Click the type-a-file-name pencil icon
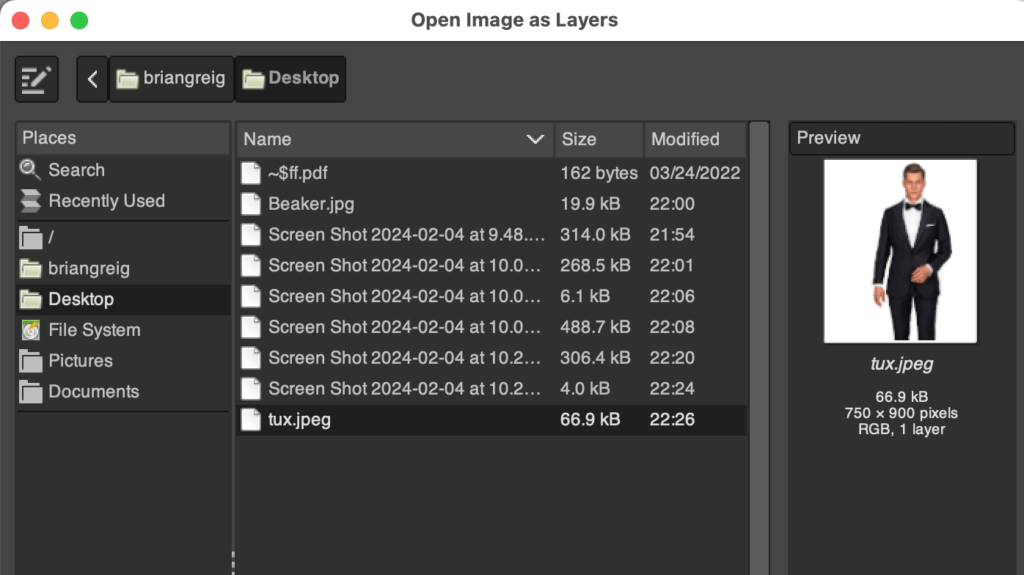This screenshot has height=575, width=1024. tap(37, 79)
